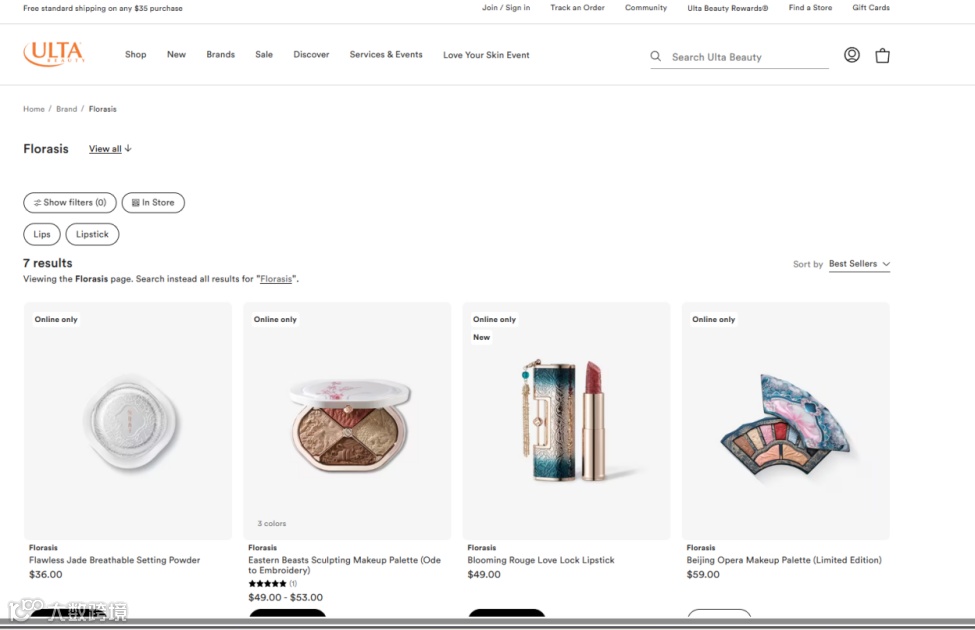The width and height of the screenshot is (975, 630).
Task: Open Show filters (0) button
Action: click(70, 203)
